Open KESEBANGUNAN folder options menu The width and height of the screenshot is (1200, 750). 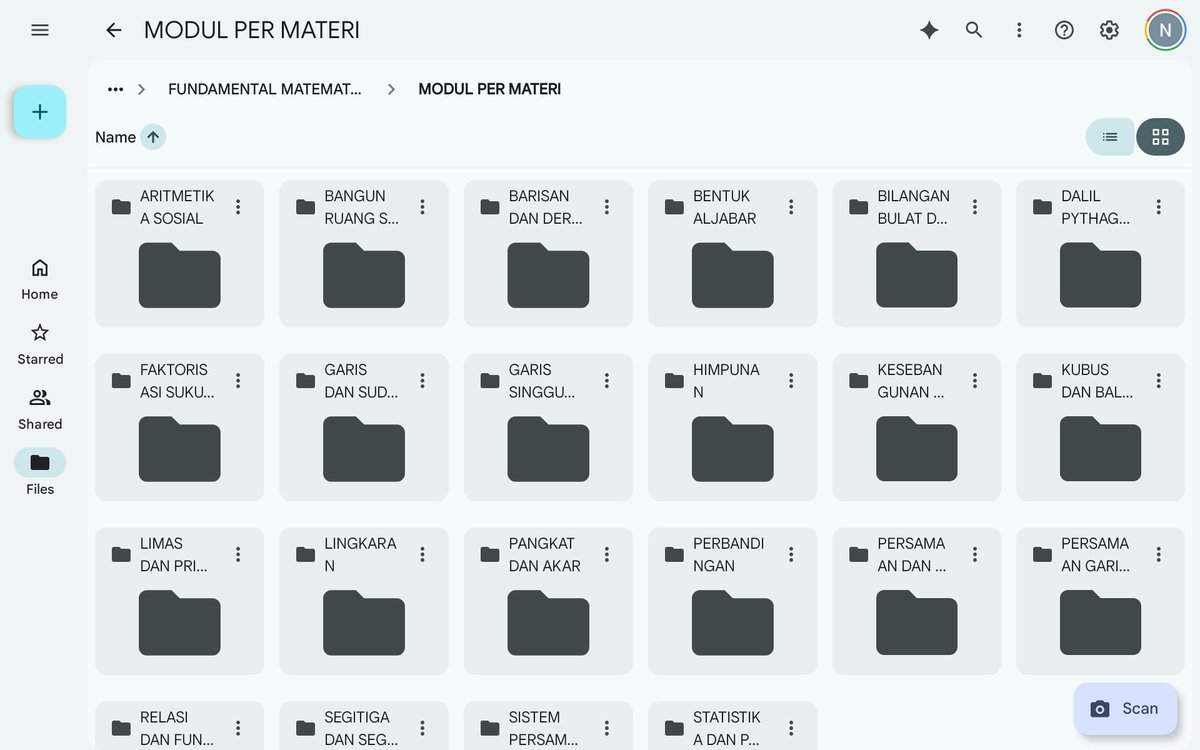coord(975,381)
